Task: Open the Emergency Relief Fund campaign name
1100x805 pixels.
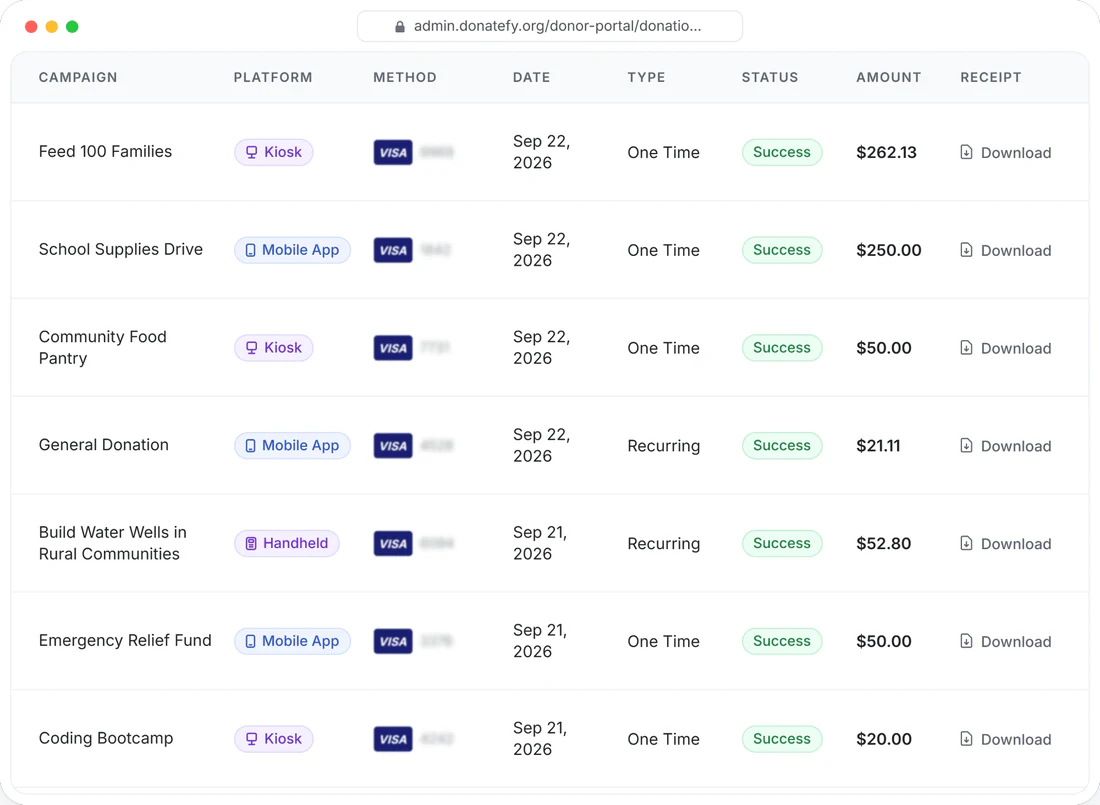Action: (x=125, y=640)
